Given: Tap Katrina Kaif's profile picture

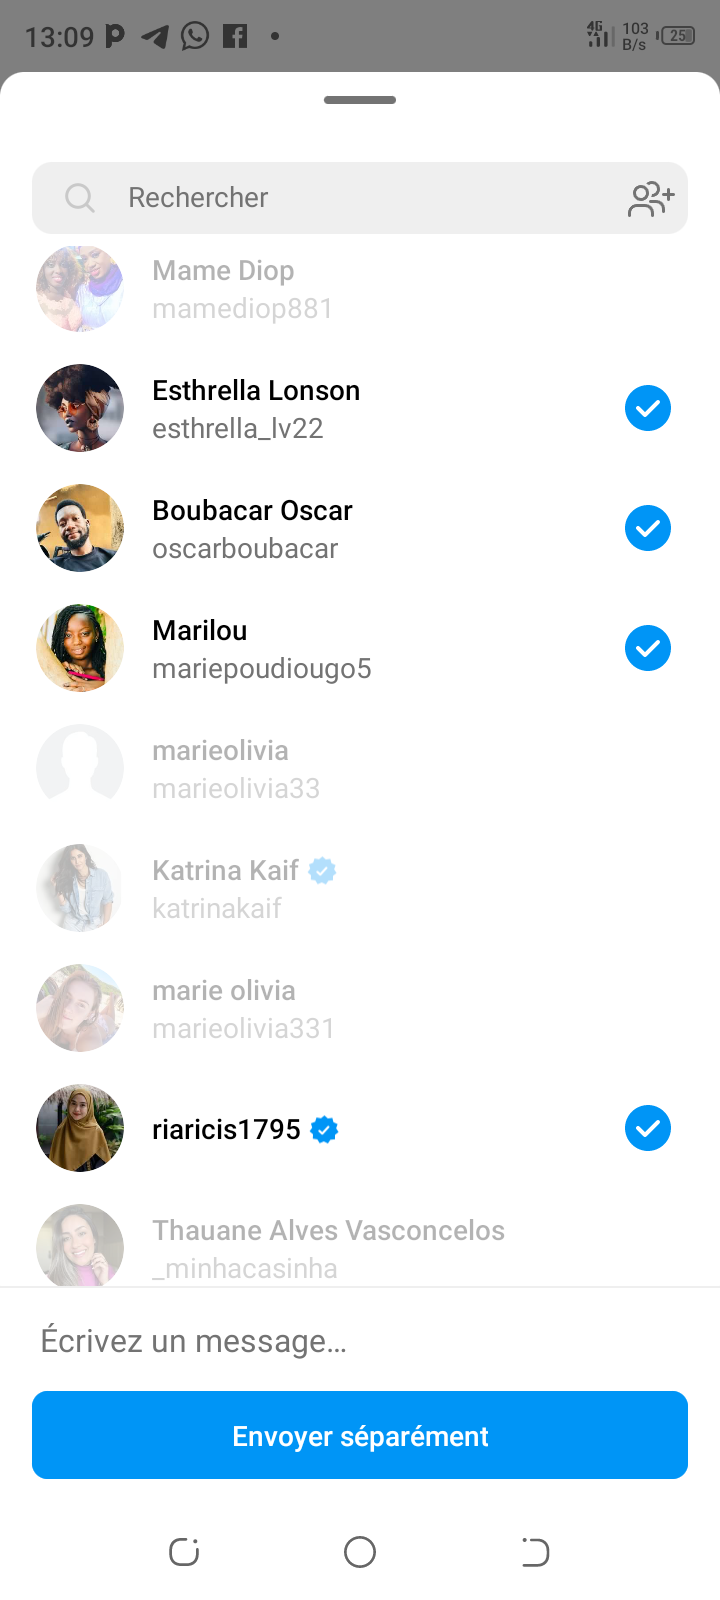Looking at the screenshot, I should [x=80, y=888].
